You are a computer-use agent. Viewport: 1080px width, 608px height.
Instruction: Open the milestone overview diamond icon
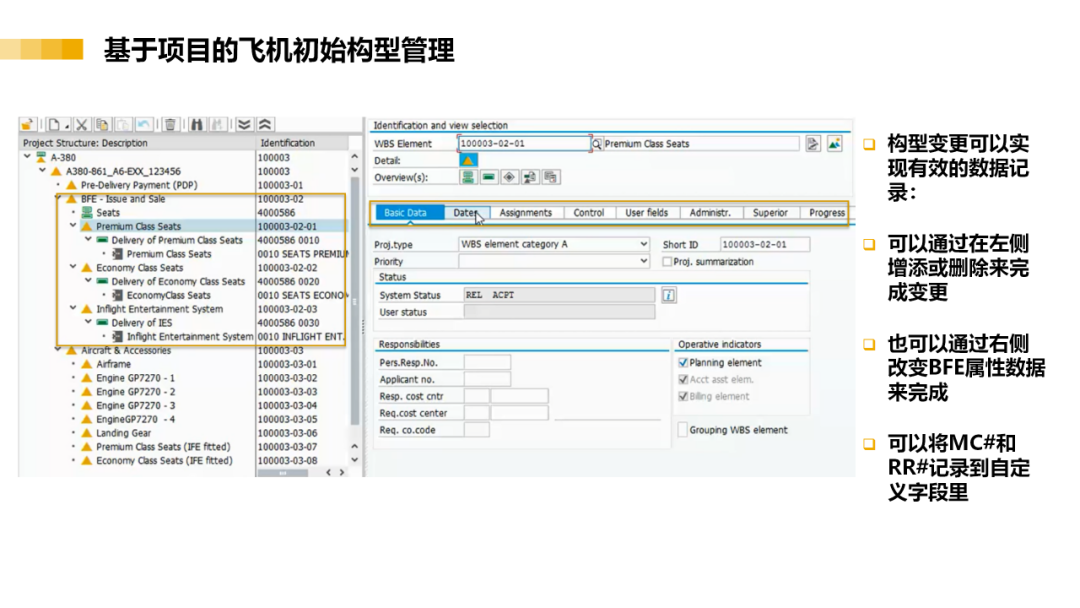click(509, 178)
